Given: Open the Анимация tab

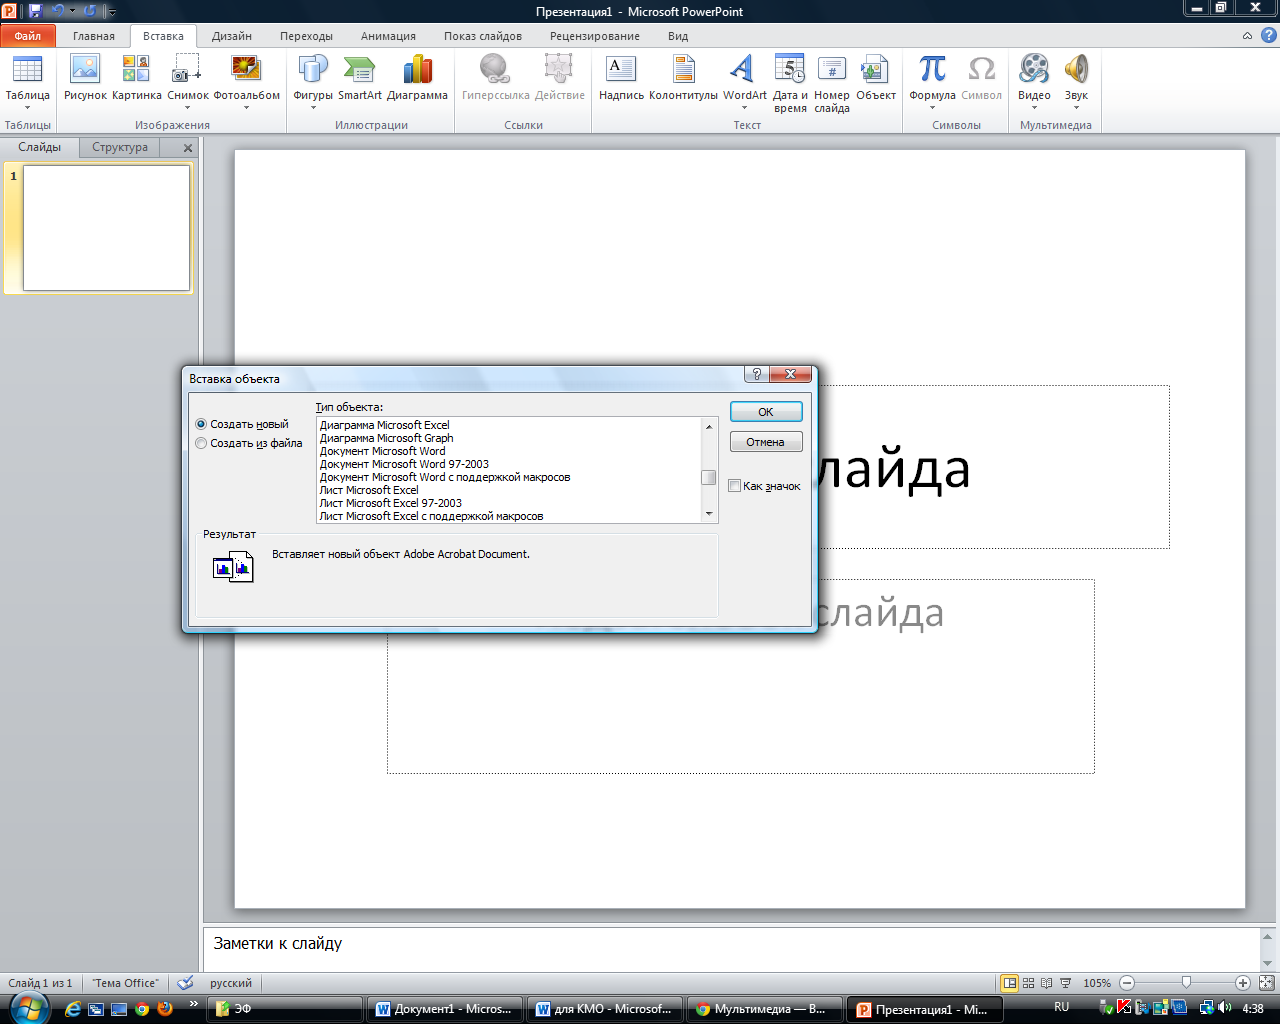Looking at the screenshot, I should click(x=388, y=36).
